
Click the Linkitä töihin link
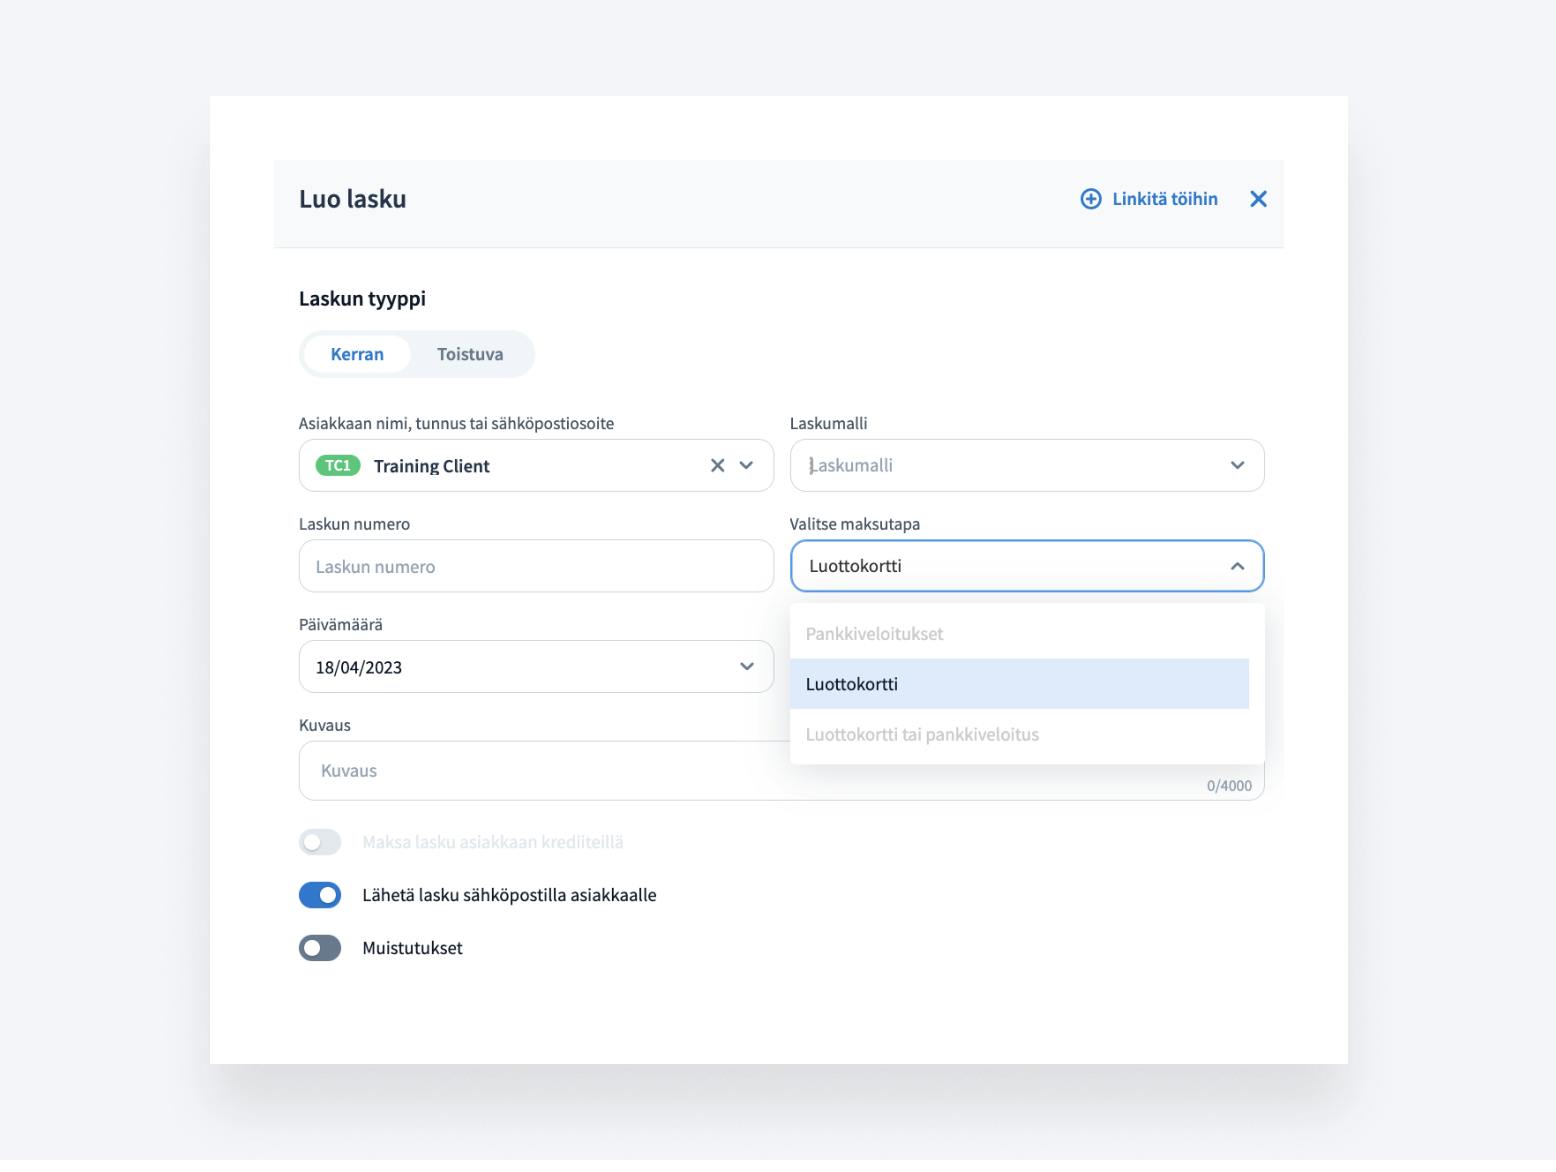[x=1164, y=199]
